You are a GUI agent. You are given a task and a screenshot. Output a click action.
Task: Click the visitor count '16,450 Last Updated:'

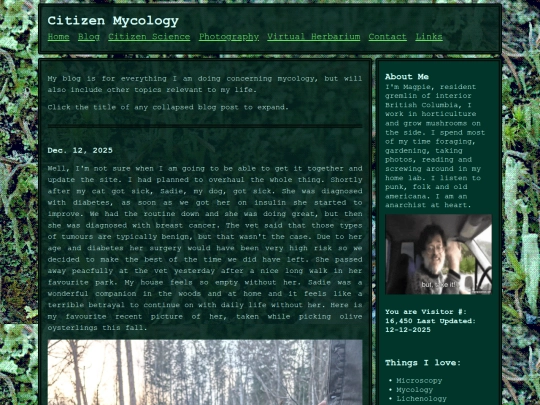tap(430, 321)
